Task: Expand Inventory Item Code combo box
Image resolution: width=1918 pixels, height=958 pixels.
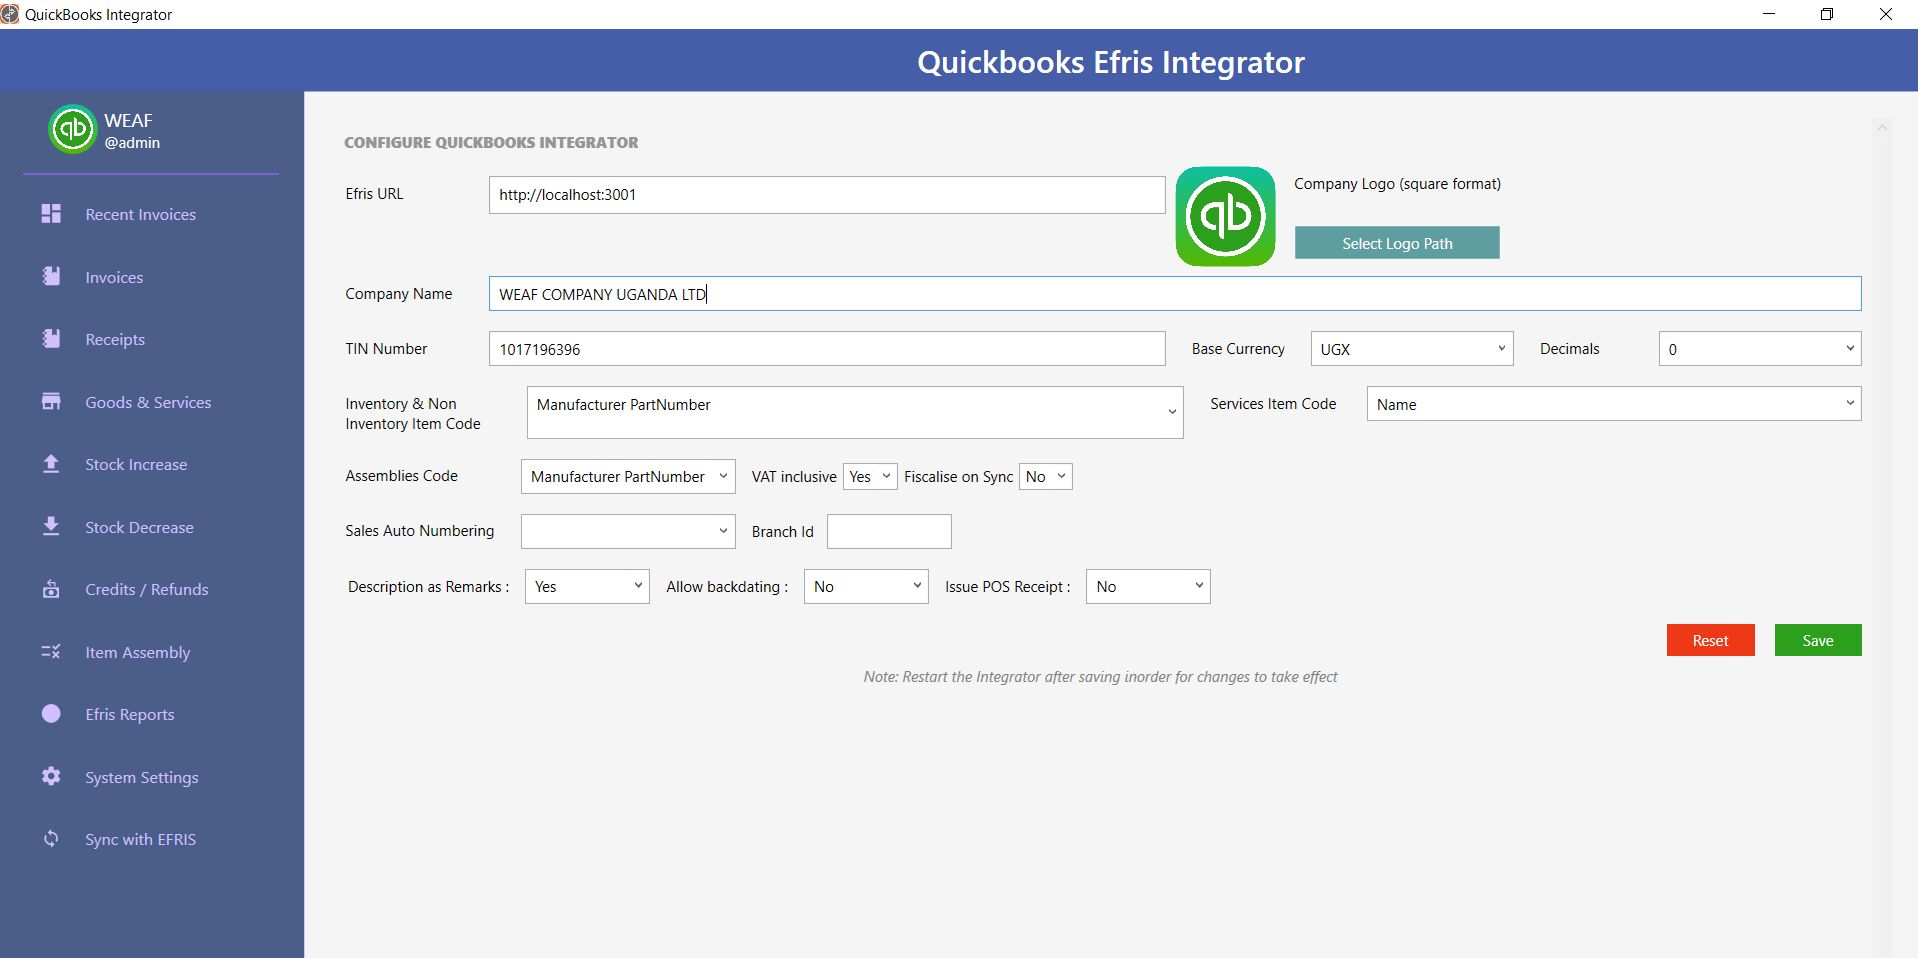Action: [x=855, y=412]
